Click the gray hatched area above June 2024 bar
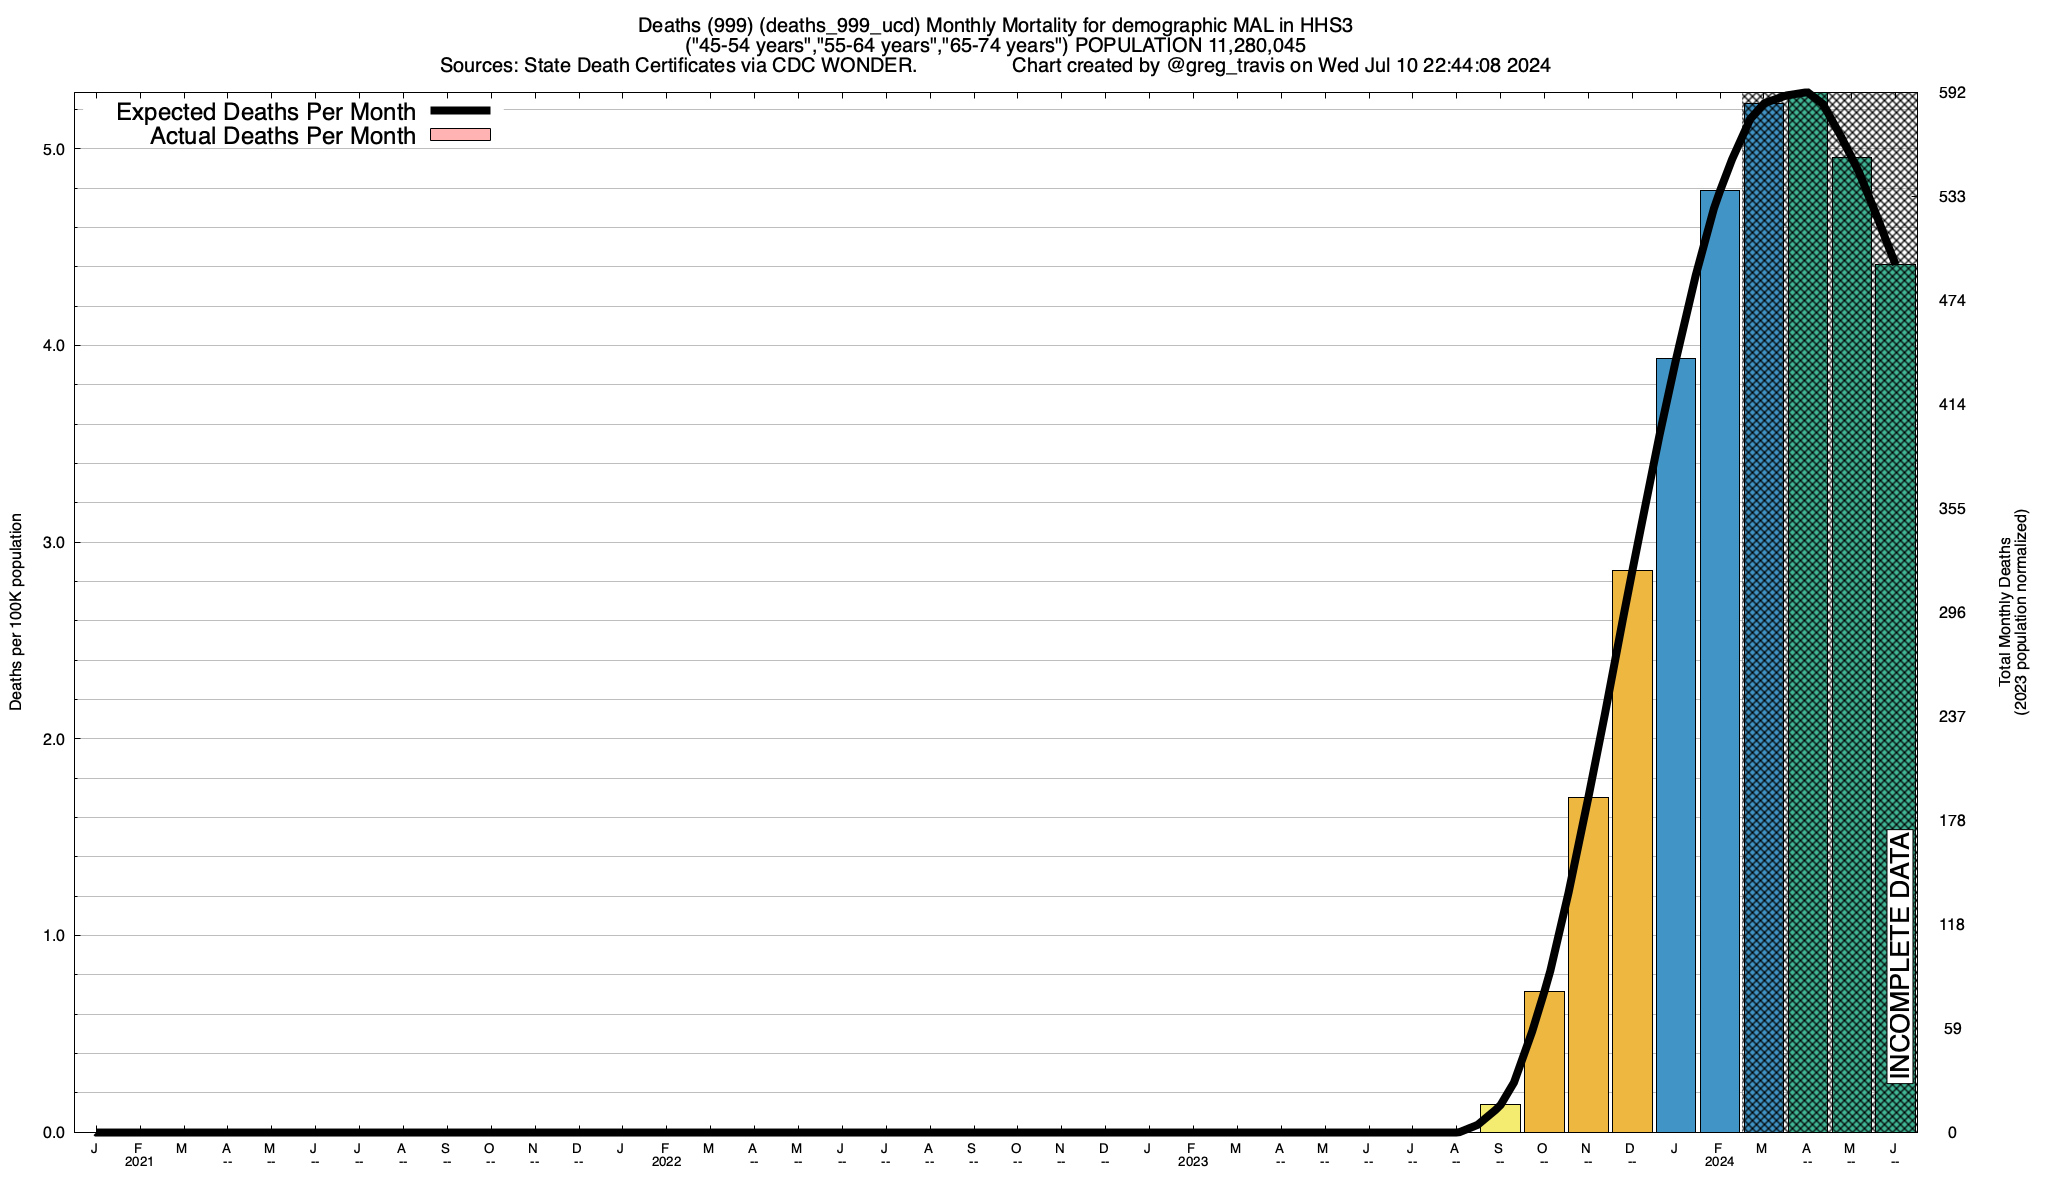 point(1897,178)
